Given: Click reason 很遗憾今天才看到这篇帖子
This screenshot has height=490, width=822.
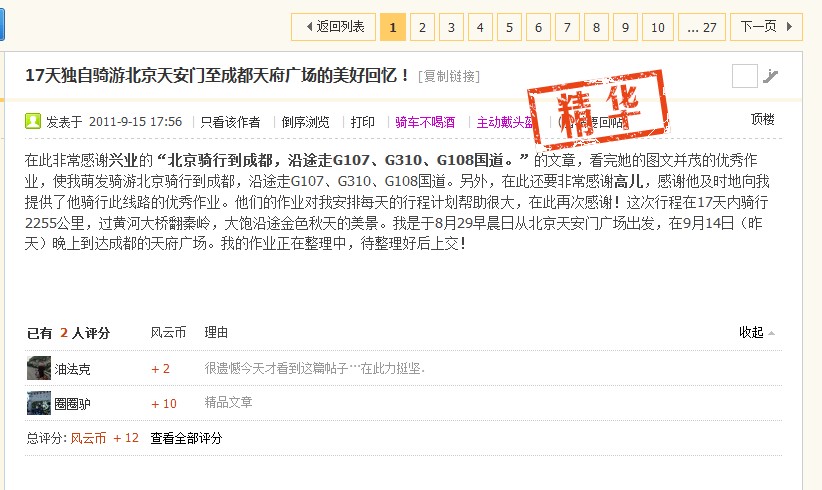Looking at the screenshot, I should pyautogui.click(x=315, y=368).
